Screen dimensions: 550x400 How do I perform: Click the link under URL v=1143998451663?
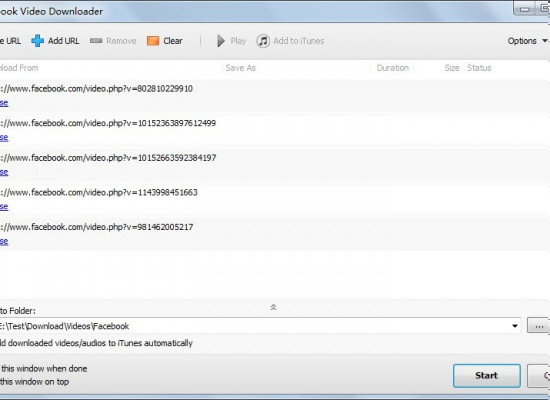click(4, 207)
